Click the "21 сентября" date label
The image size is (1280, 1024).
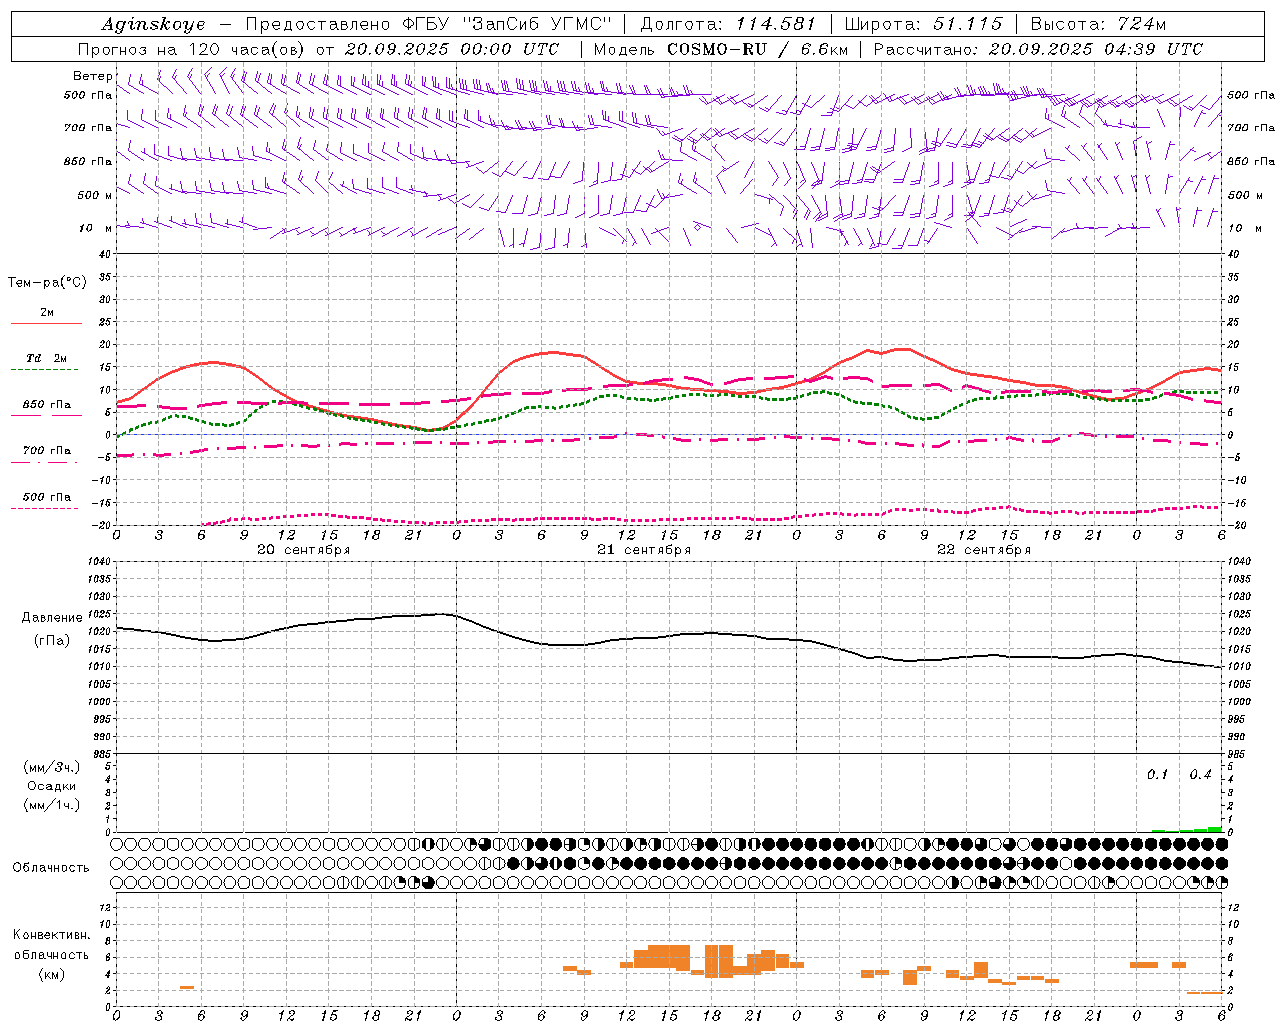pos(644,550)
